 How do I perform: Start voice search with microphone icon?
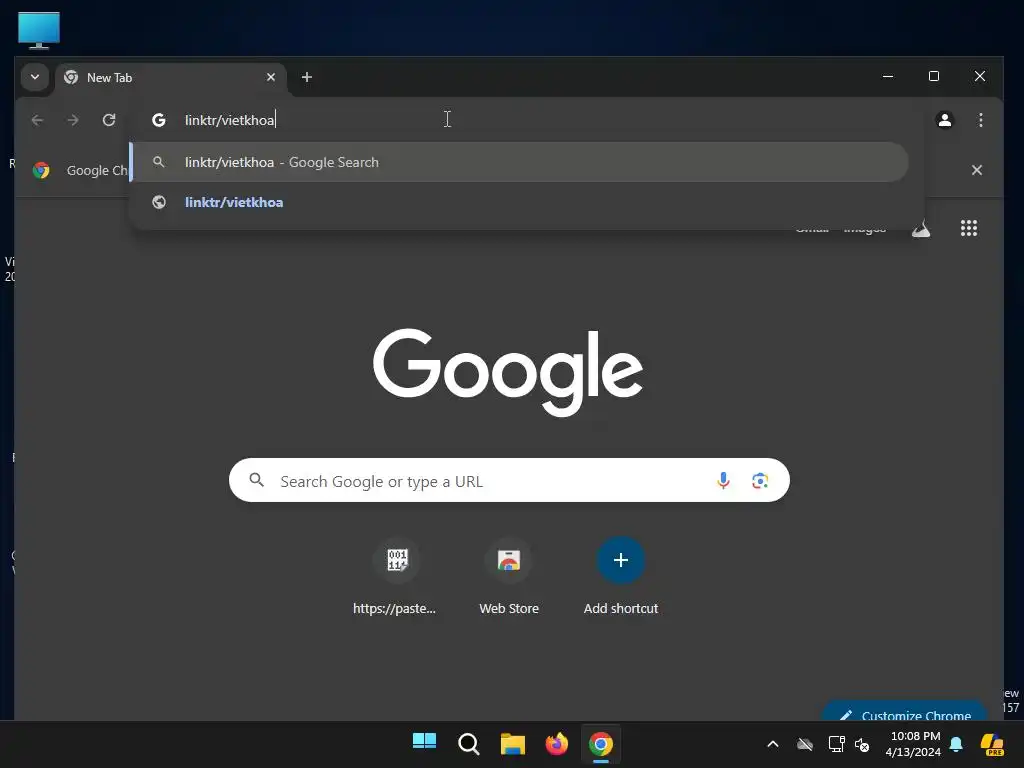coord(723,481)
